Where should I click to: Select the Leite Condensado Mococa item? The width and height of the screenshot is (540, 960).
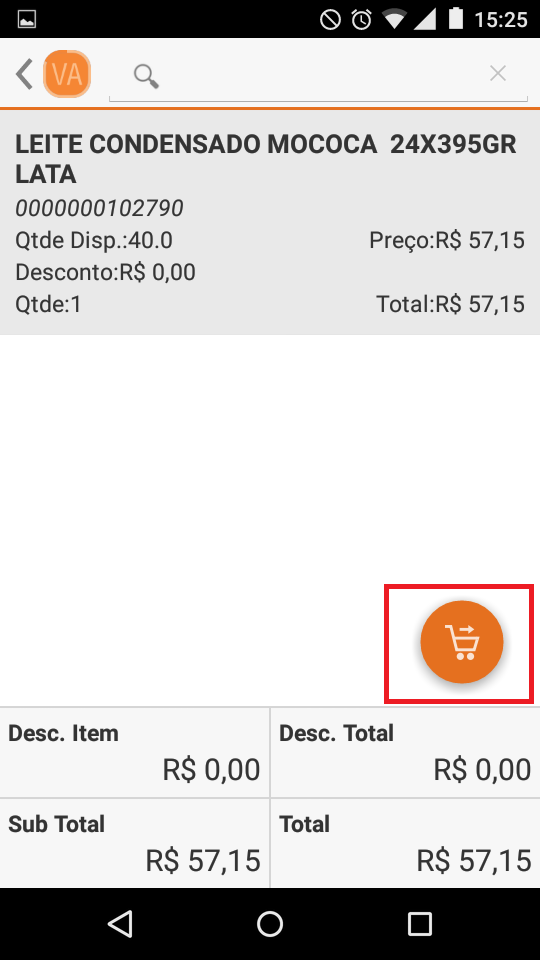(x=270, y=223)
